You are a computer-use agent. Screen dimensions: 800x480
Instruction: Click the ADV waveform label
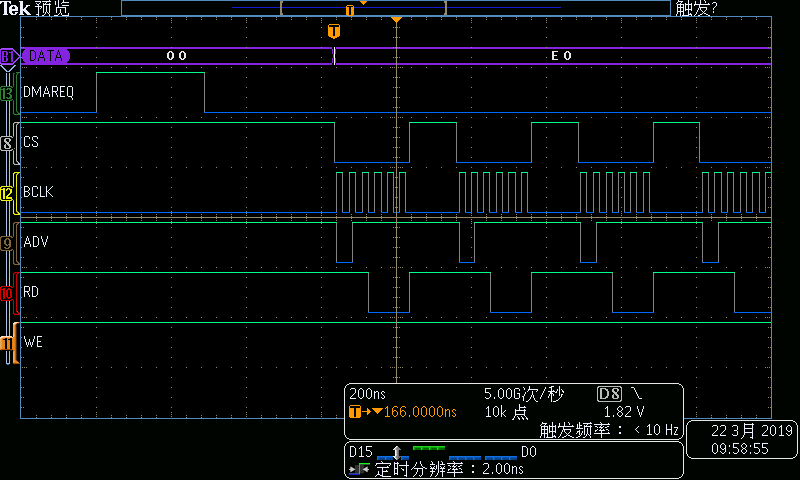(x=36, y=242)
